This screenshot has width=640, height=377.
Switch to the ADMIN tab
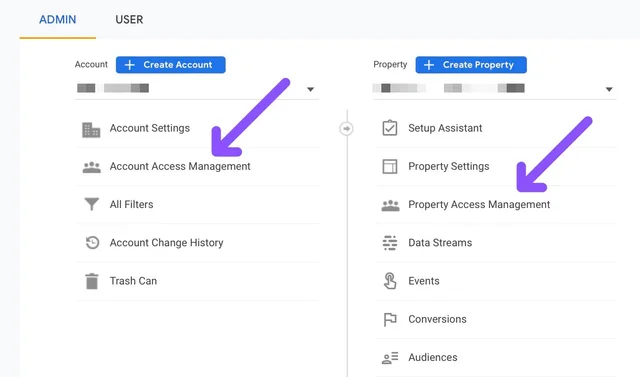pos(58,20)
